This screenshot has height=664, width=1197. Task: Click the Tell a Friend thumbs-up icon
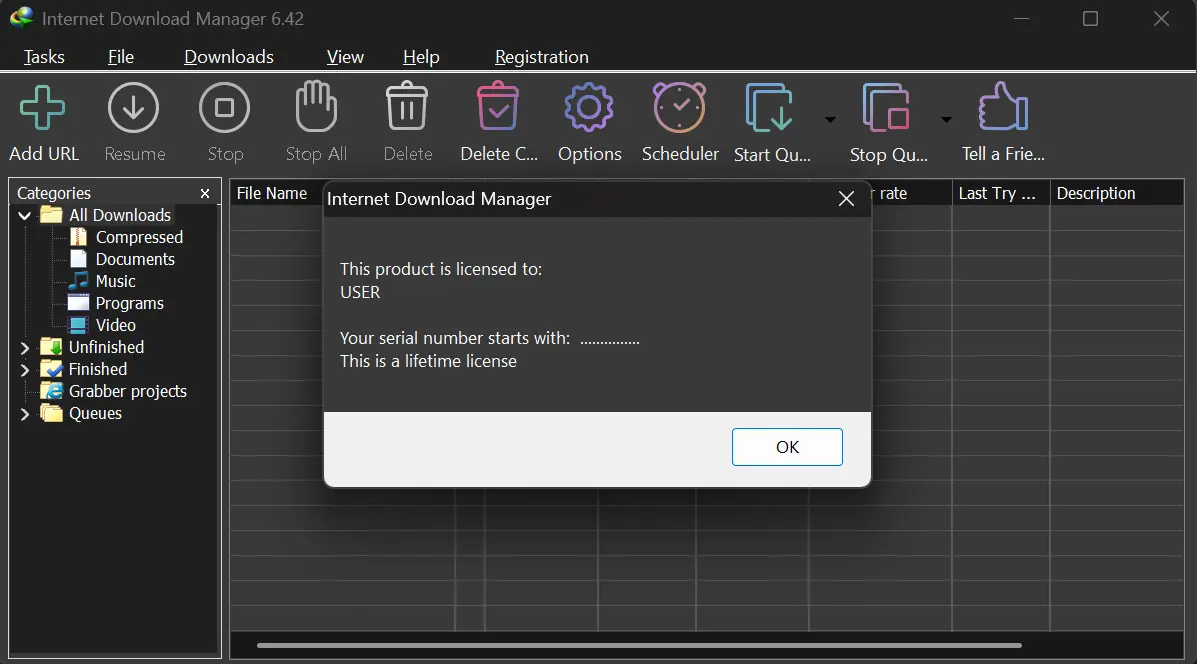tap(1003, 106)
